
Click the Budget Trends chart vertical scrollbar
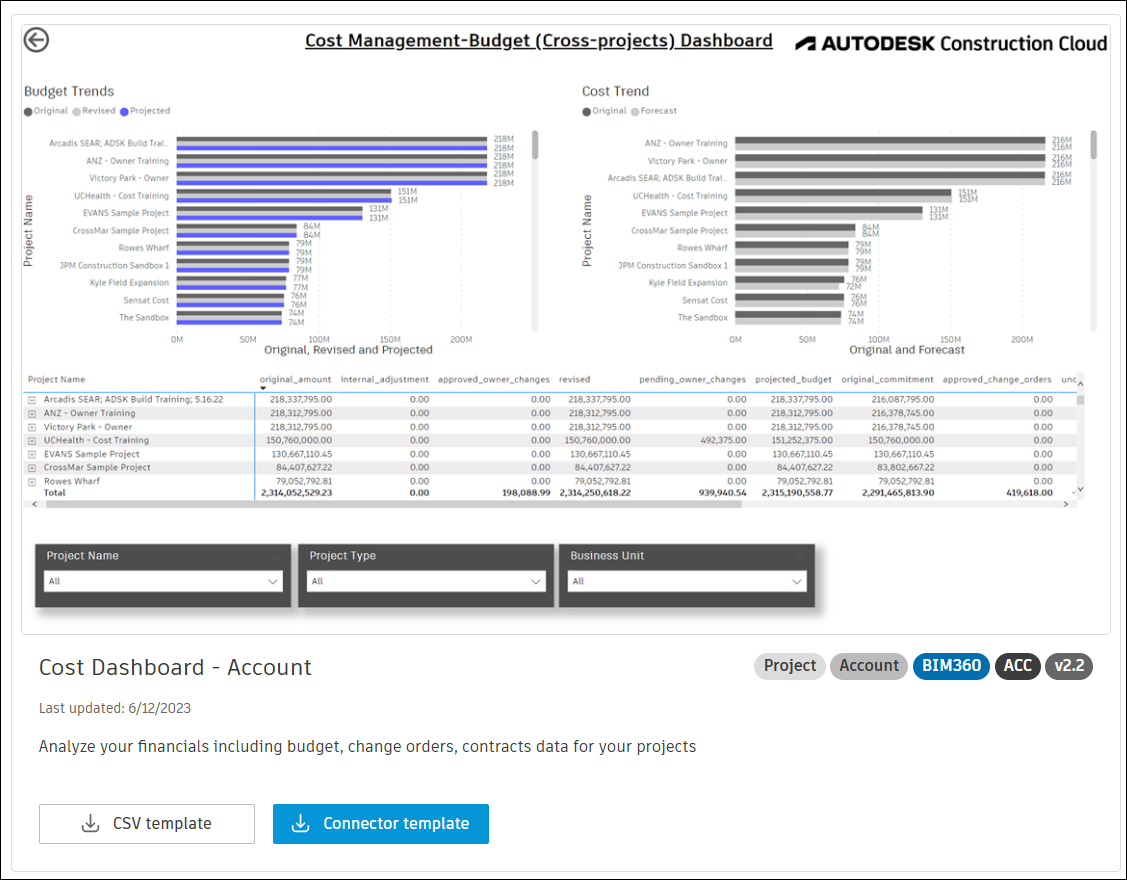(535, 145)
